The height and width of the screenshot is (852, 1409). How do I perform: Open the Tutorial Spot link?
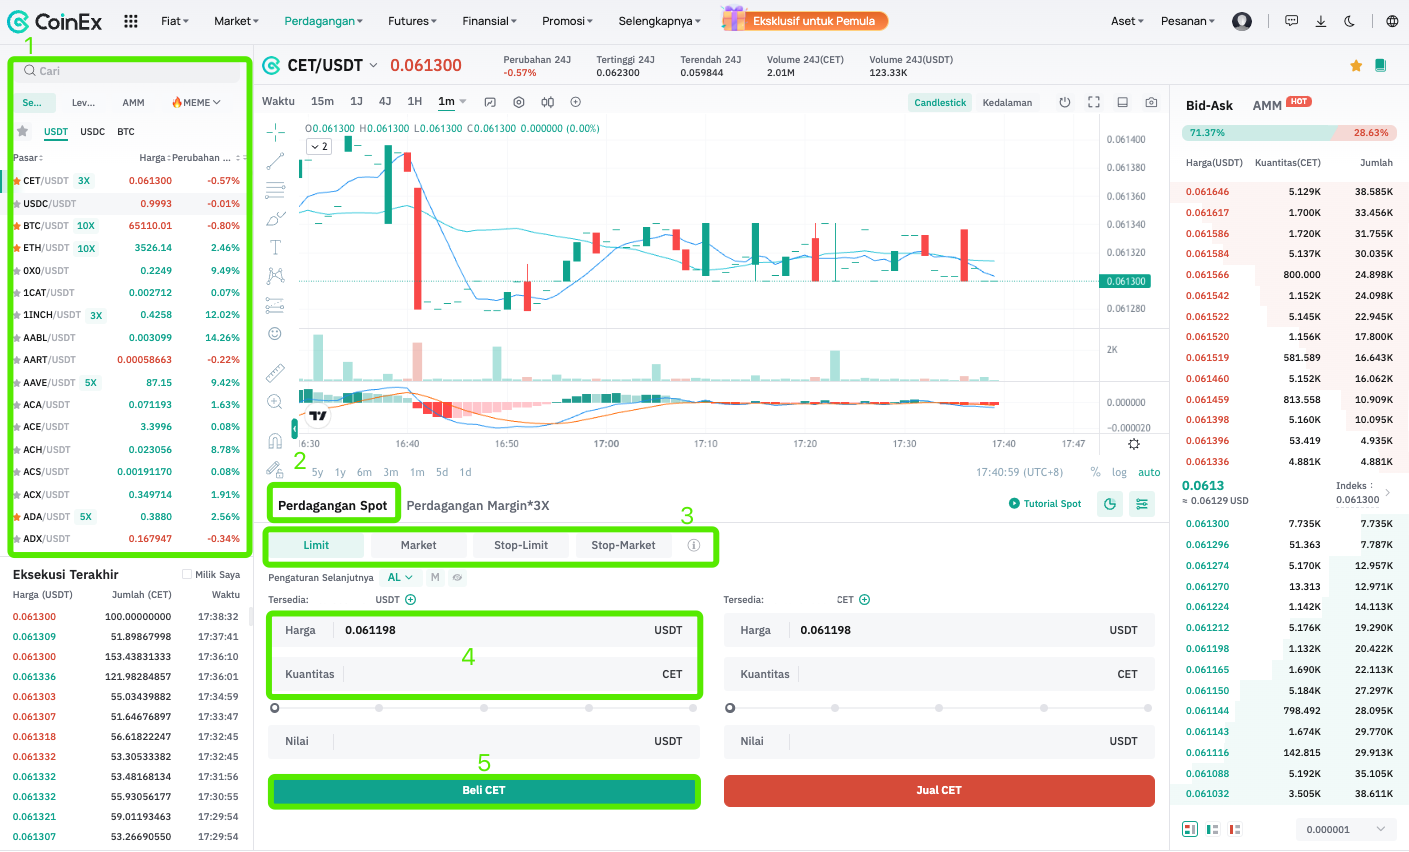coord(1045,504)
